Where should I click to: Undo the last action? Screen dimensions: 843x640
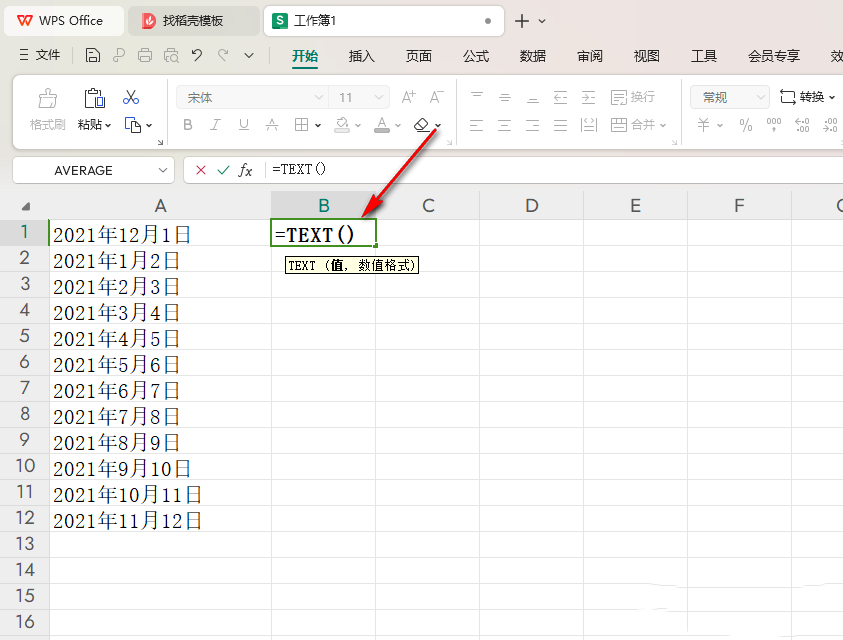197,55
